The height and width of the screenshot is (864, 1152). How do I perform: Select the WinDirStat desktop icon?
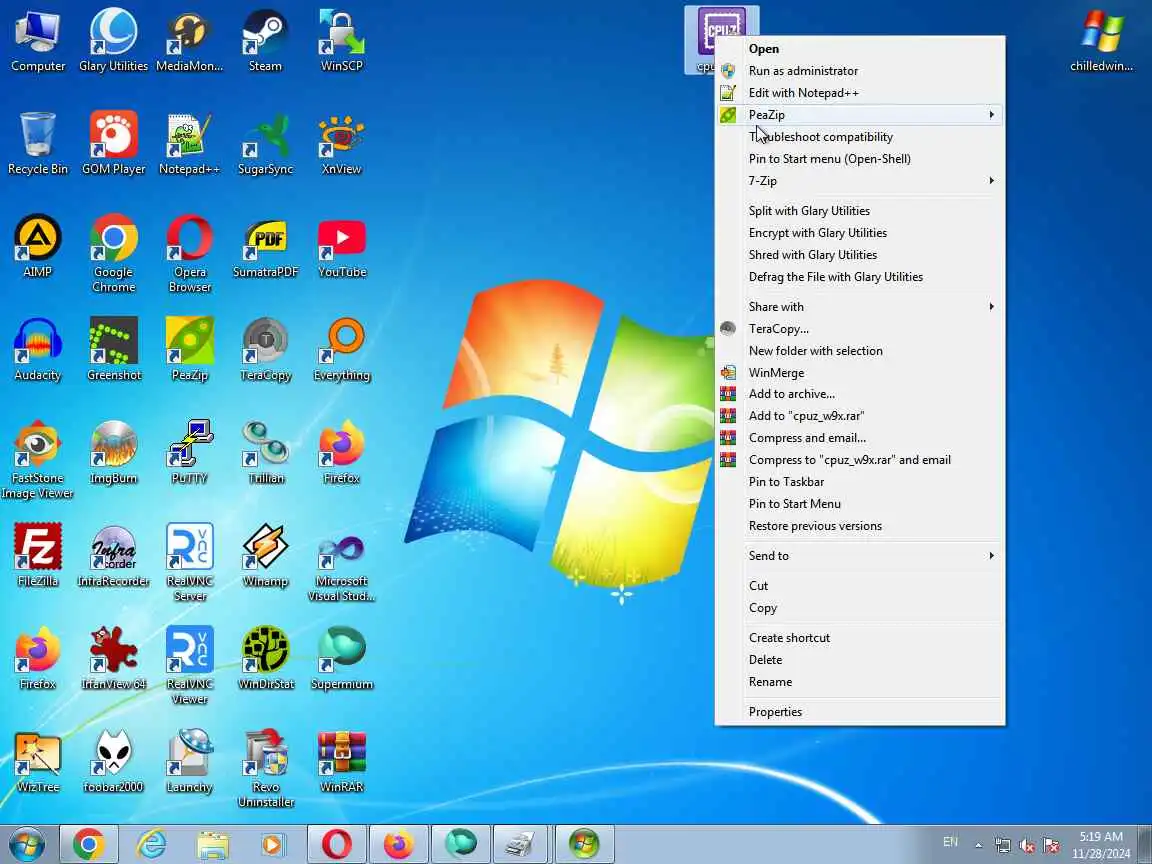point(265,658)
